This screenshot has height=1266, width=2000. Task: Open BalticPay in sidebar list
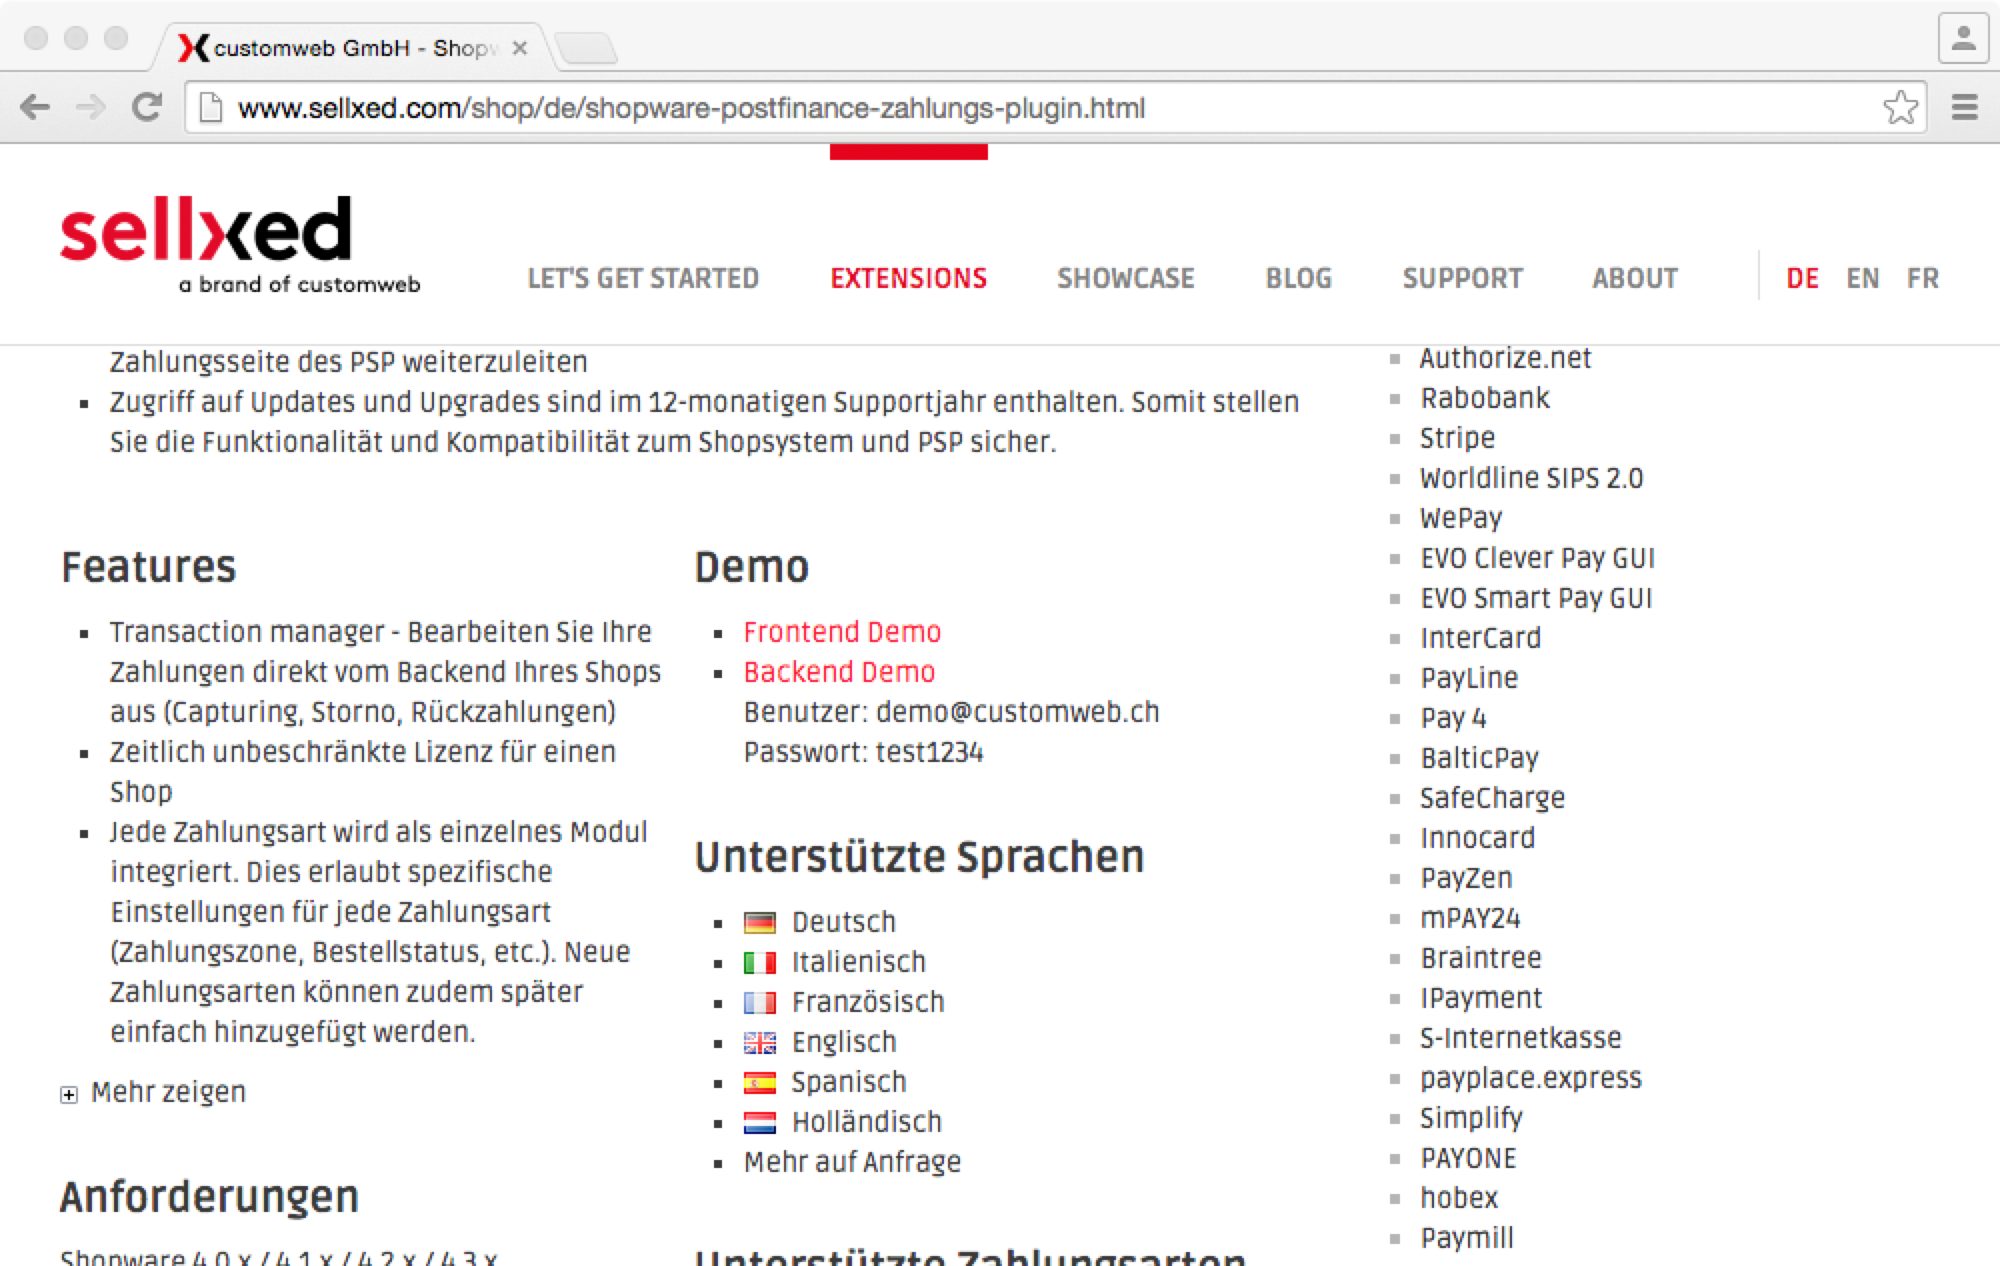coord(1479,758)
